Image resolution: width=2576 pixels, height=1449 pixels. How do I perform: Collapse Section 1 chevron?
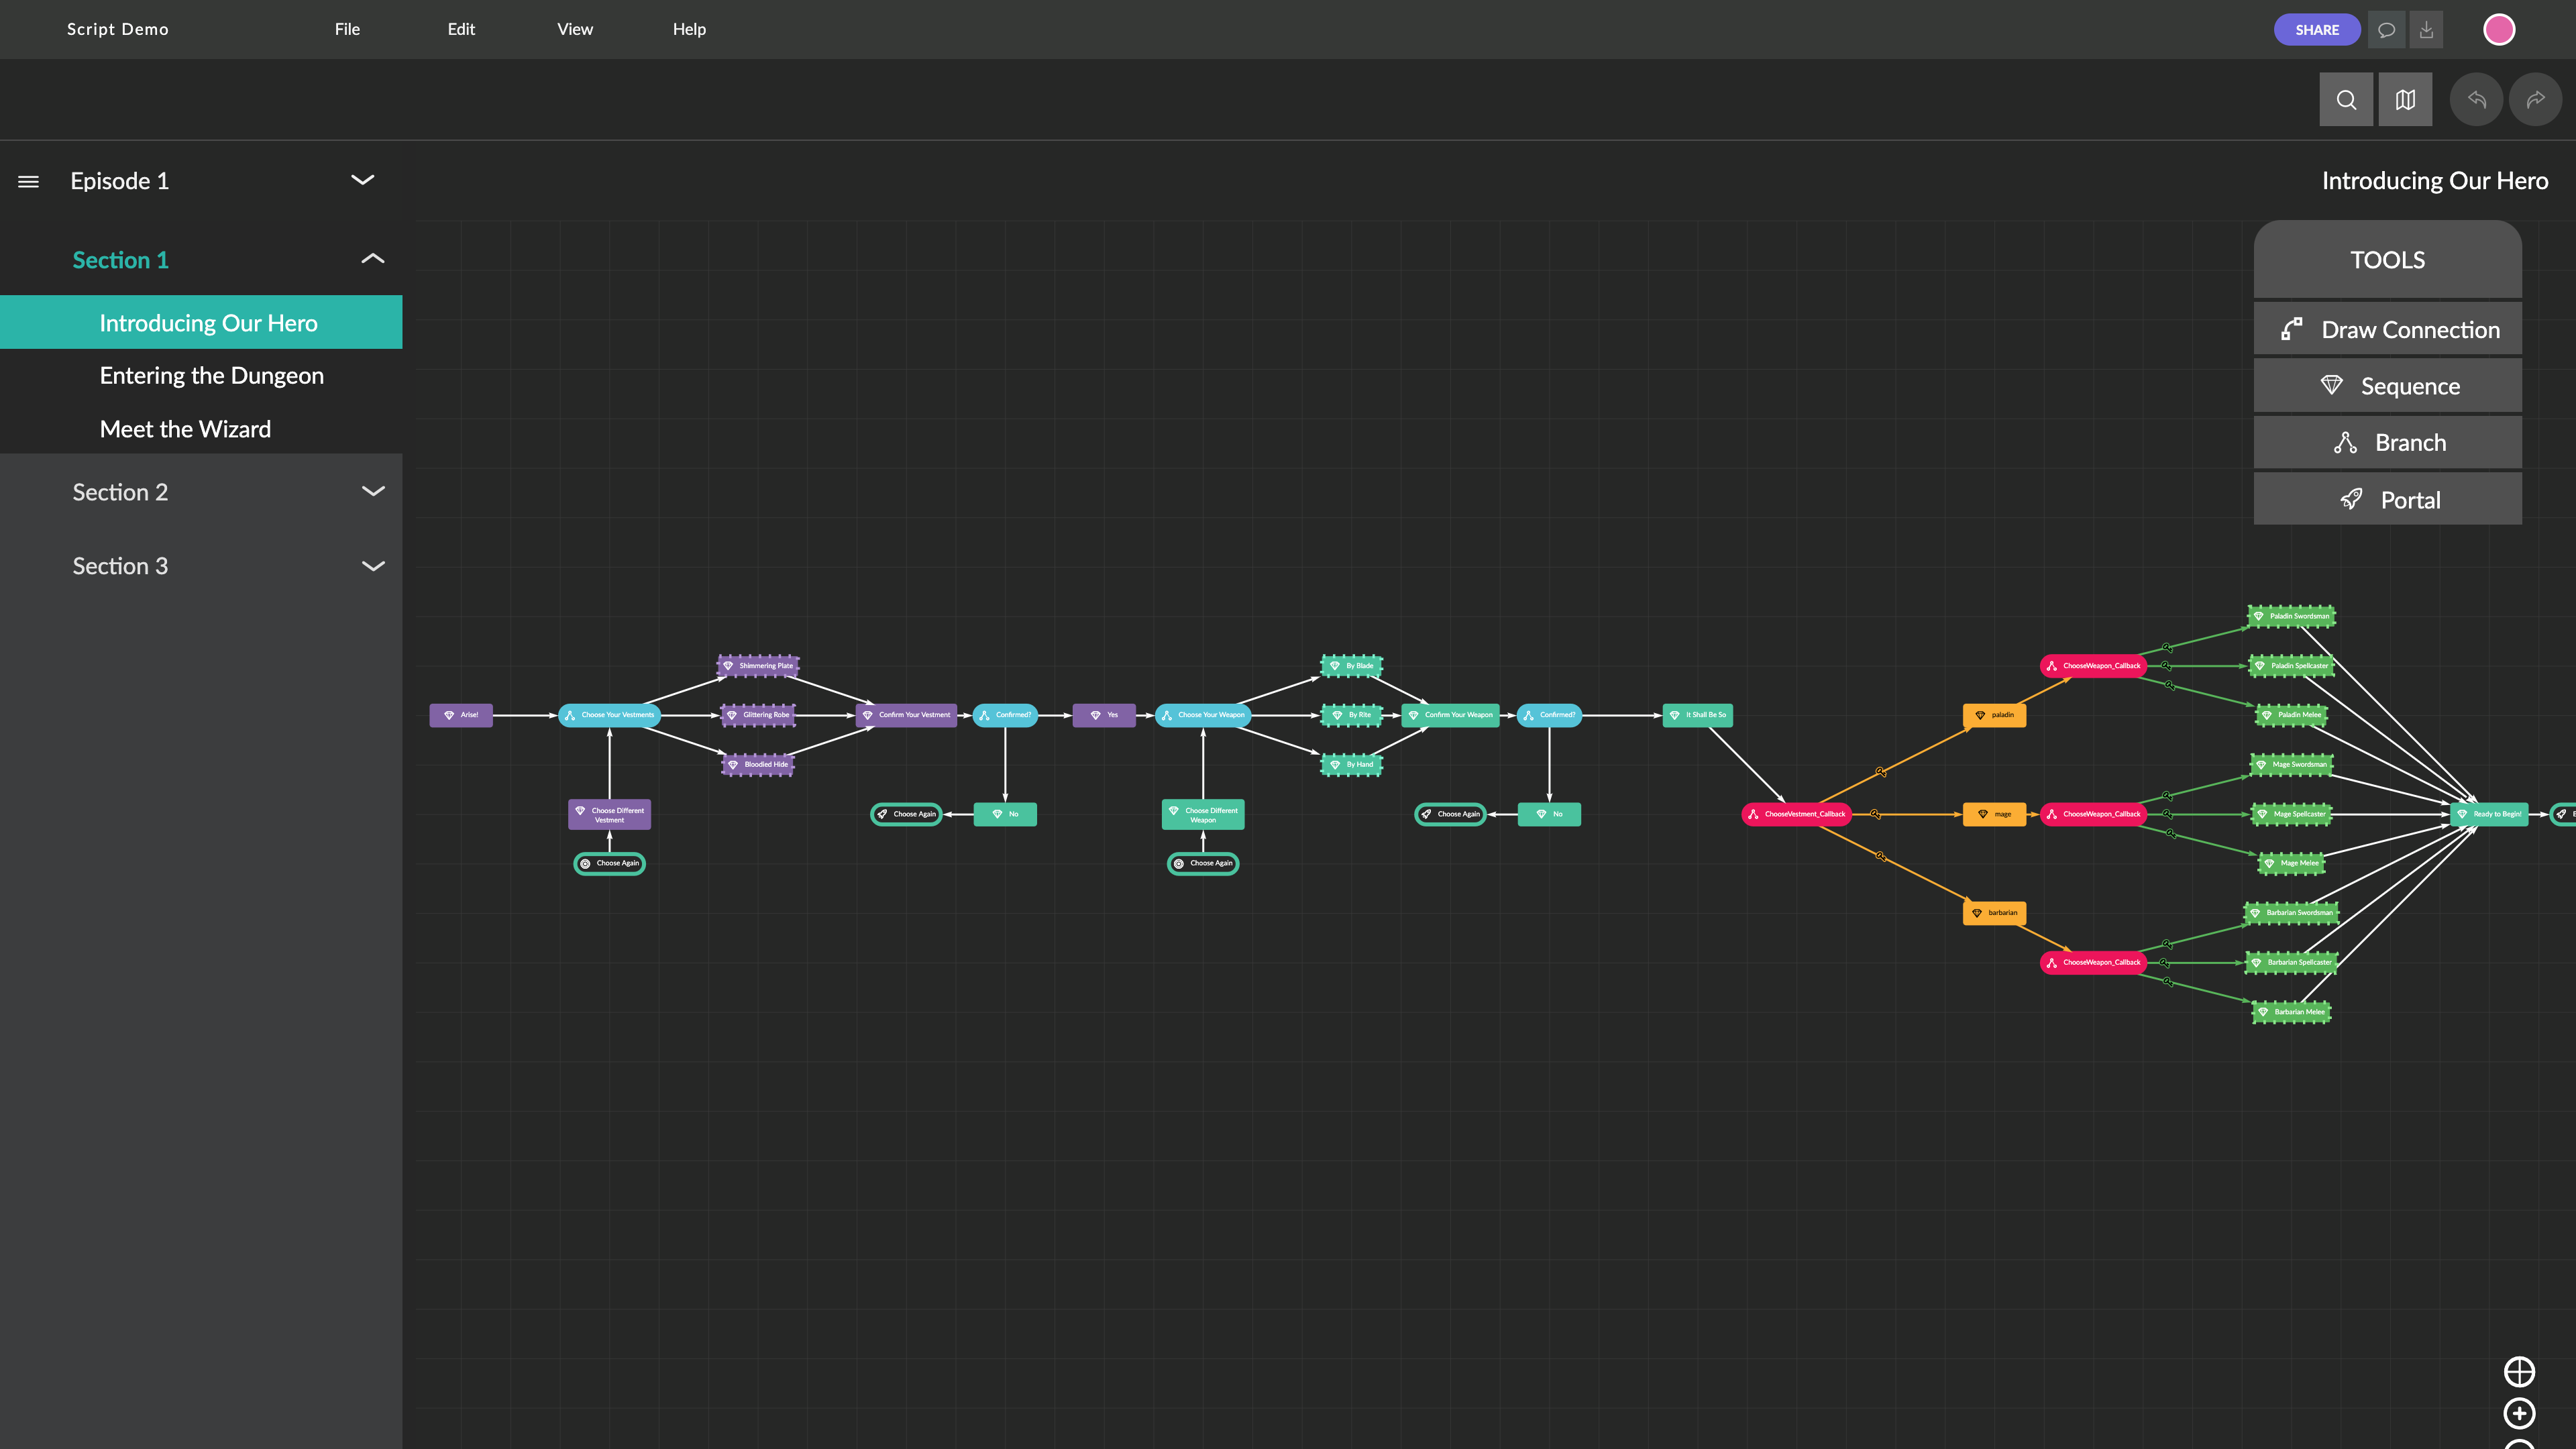[x=373, y=258]
